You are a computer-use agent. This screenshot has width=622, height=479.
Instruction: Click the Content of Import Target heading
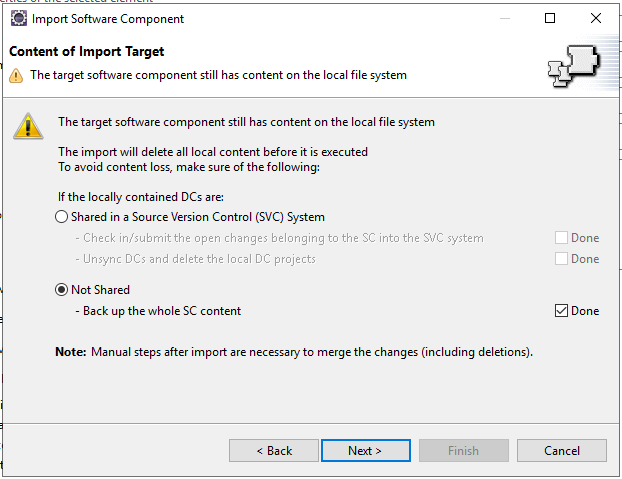pos(86,52)
